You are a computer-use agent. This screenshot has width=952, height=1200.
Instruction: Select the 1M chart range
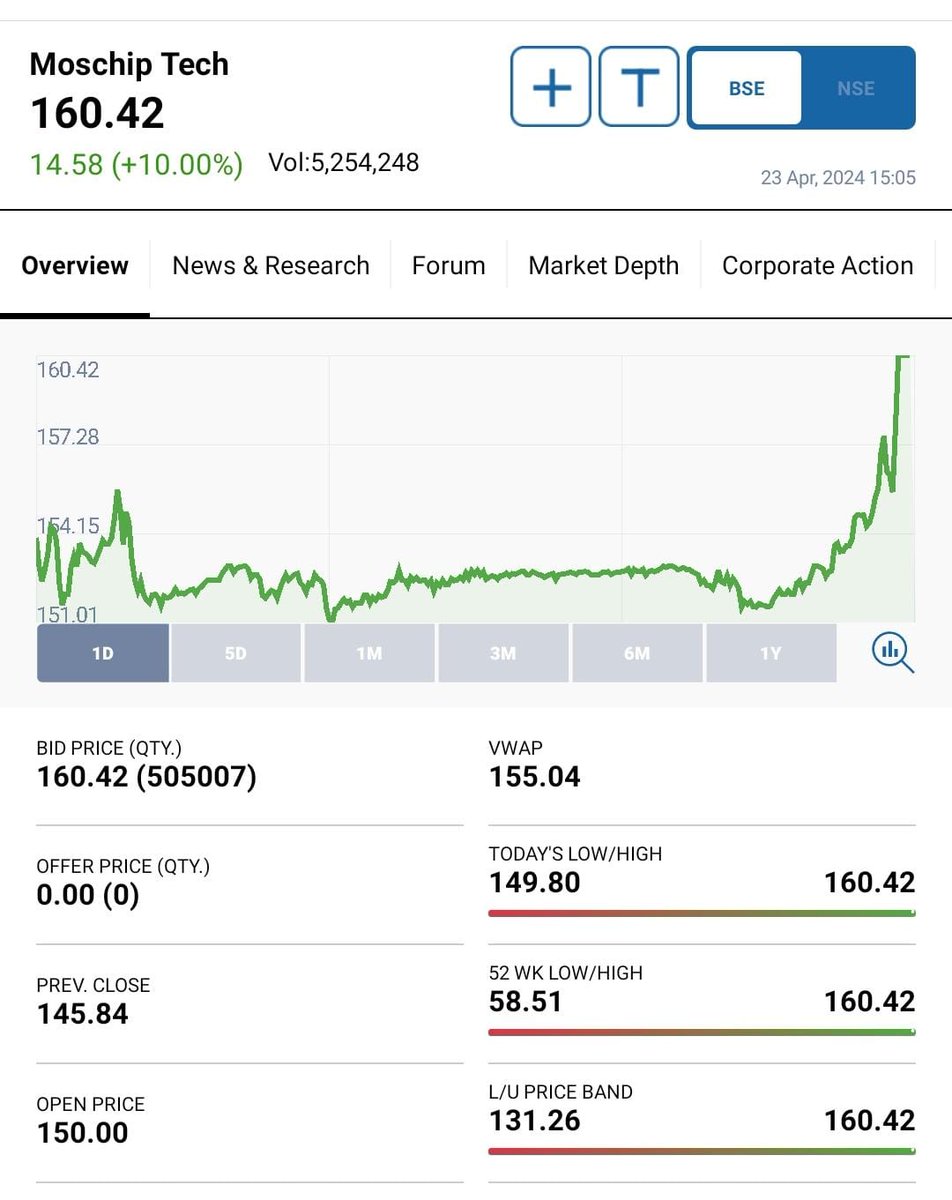pos(369,653)
